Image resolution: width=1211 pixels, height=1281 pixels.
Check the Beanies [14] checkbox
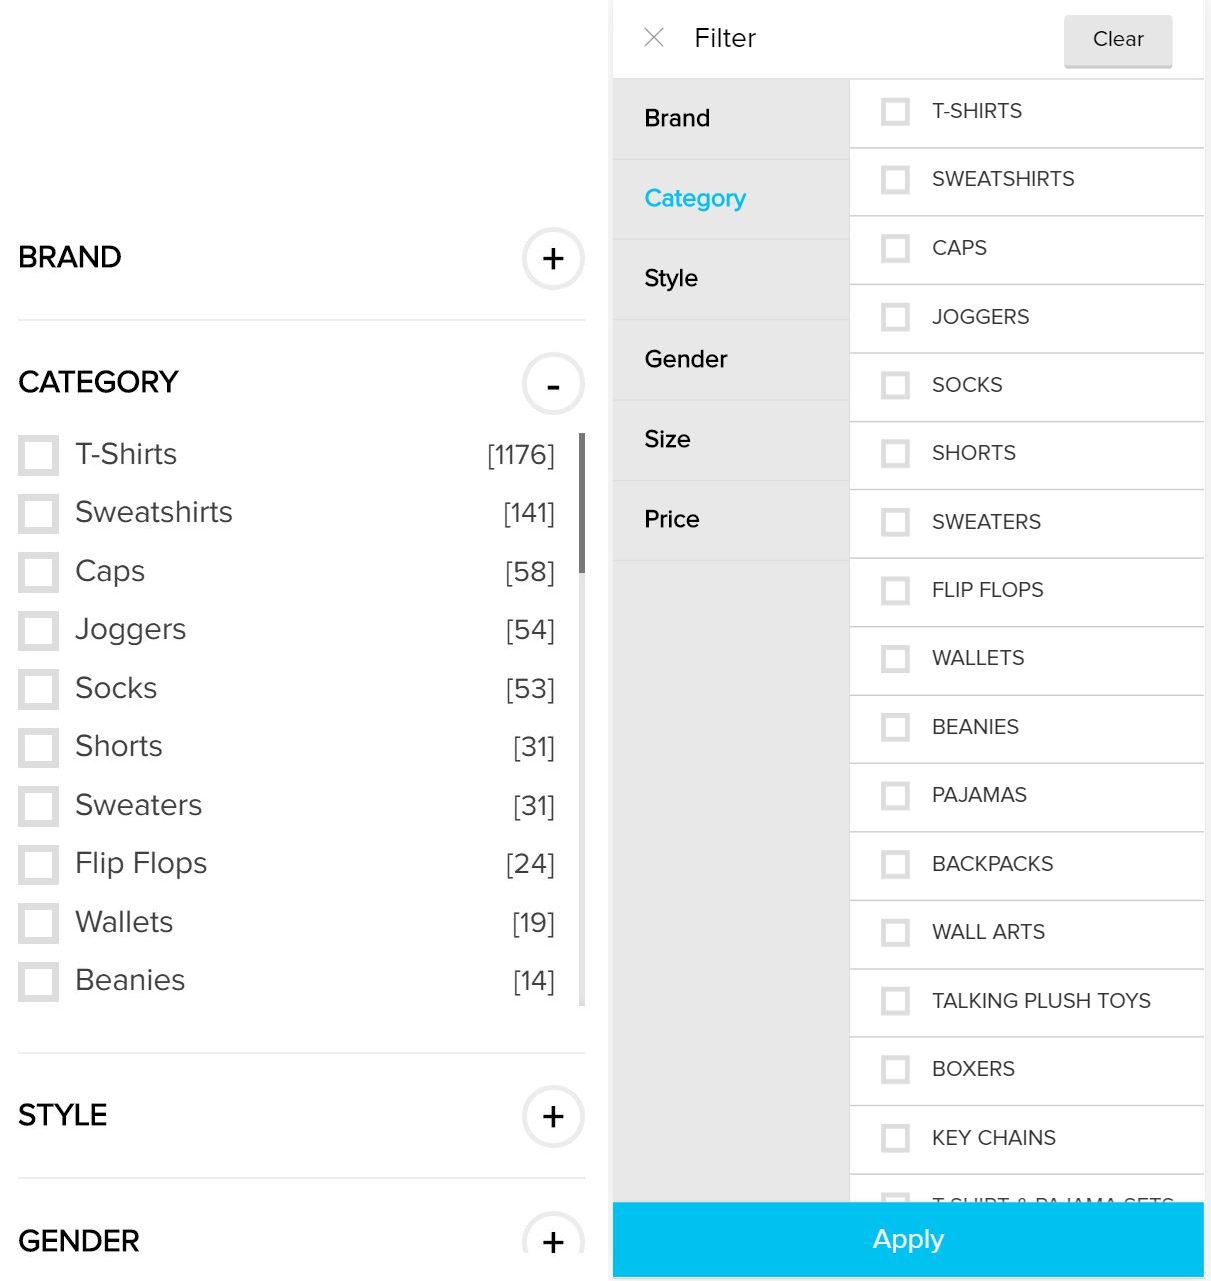39,981
